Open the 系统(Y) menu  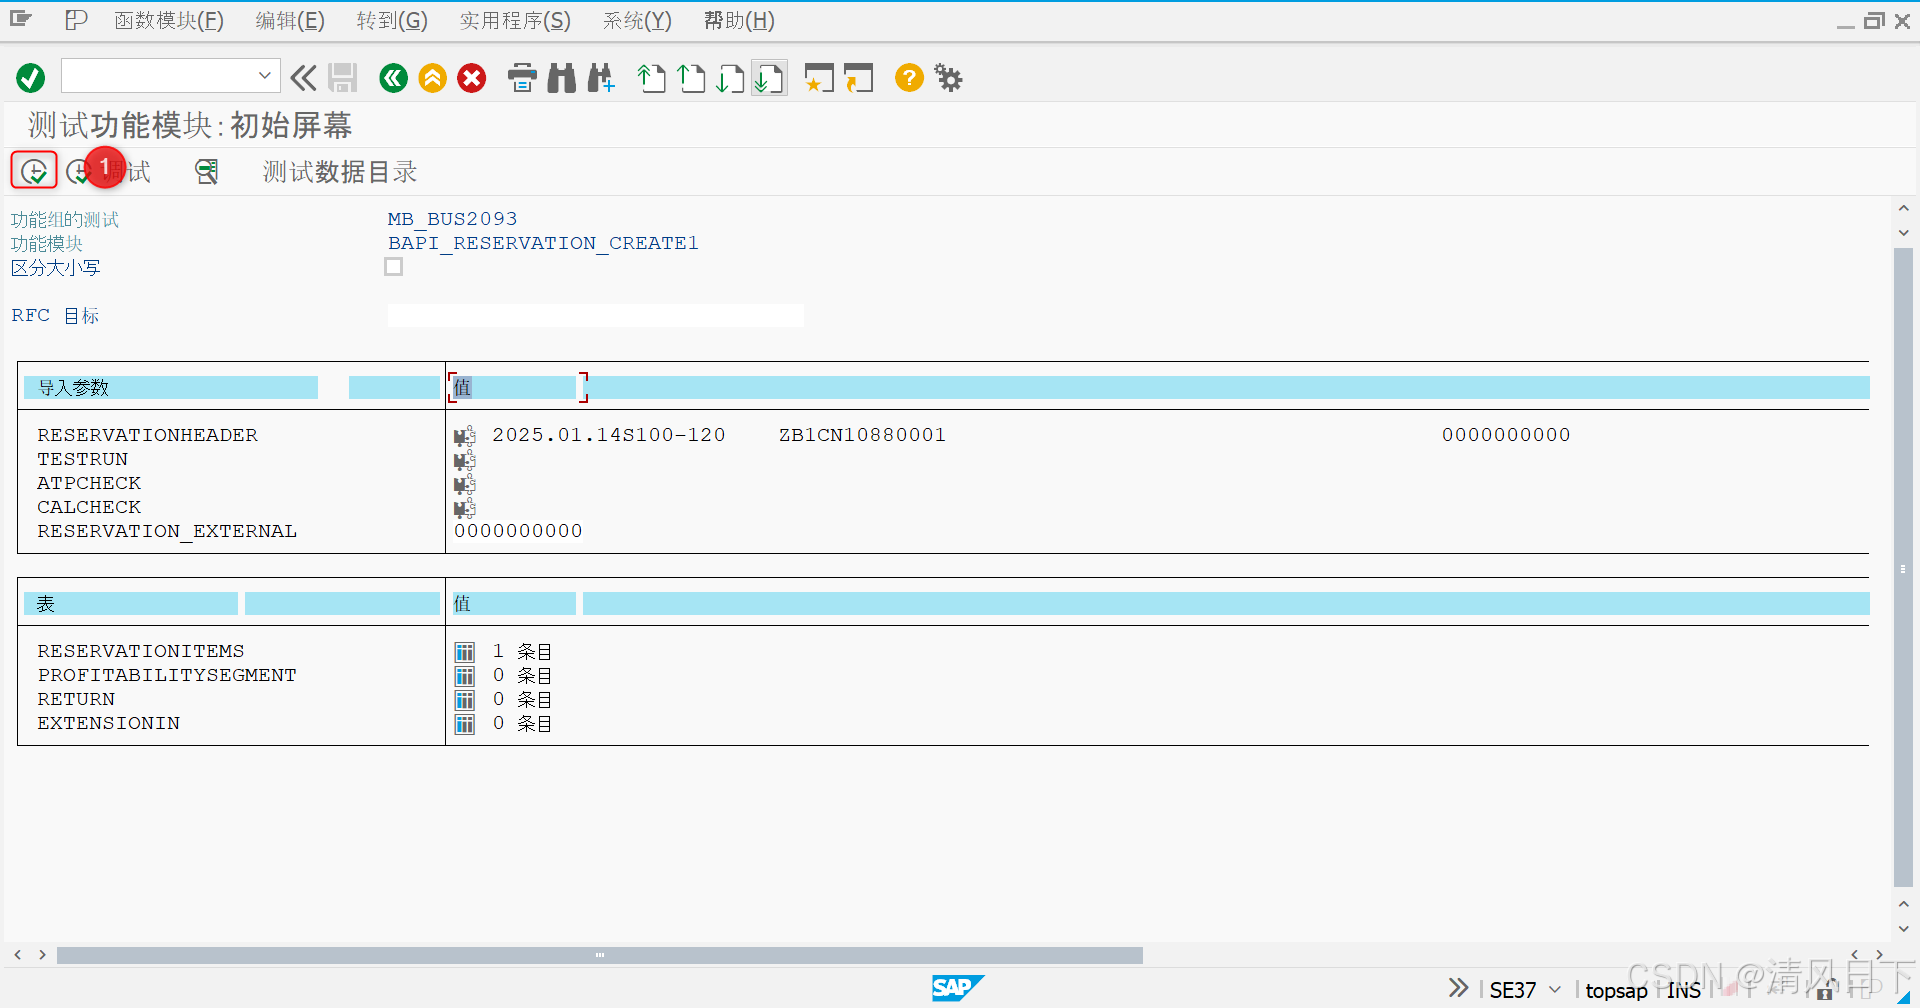click(x=636, y=20)
